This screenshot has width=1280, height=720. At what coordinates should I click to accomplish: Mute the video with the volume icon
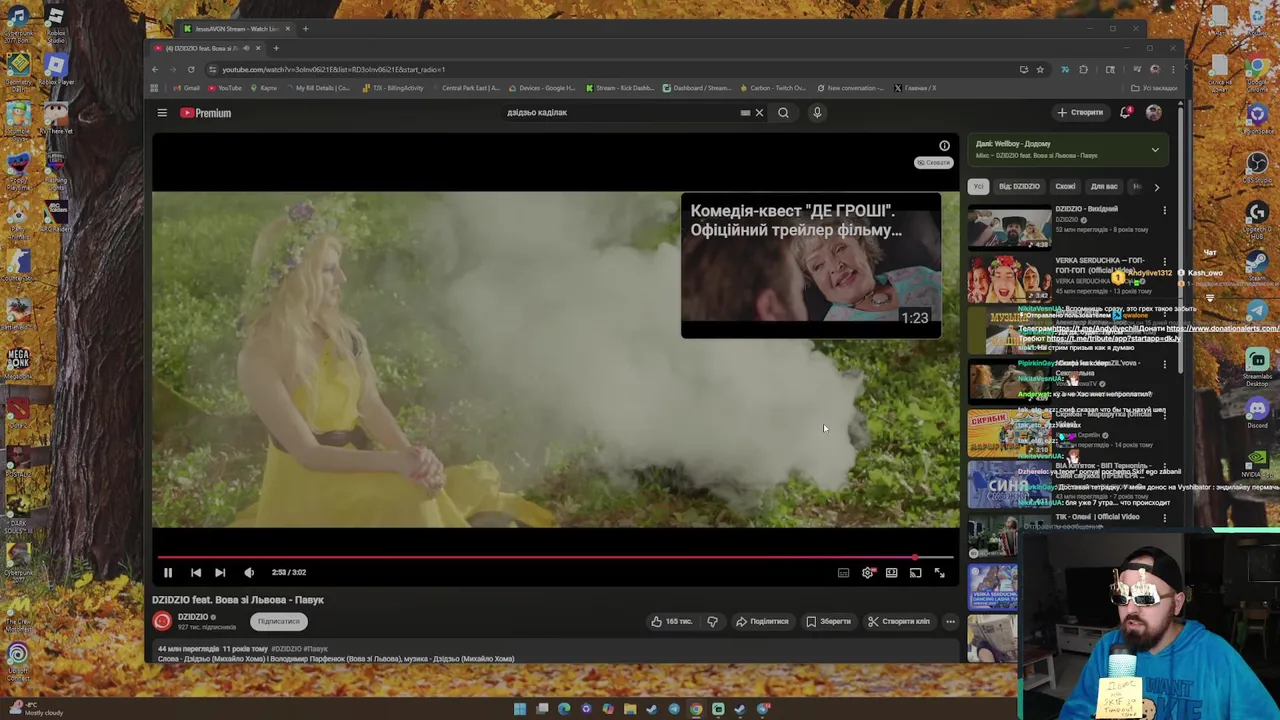(249, 572)
